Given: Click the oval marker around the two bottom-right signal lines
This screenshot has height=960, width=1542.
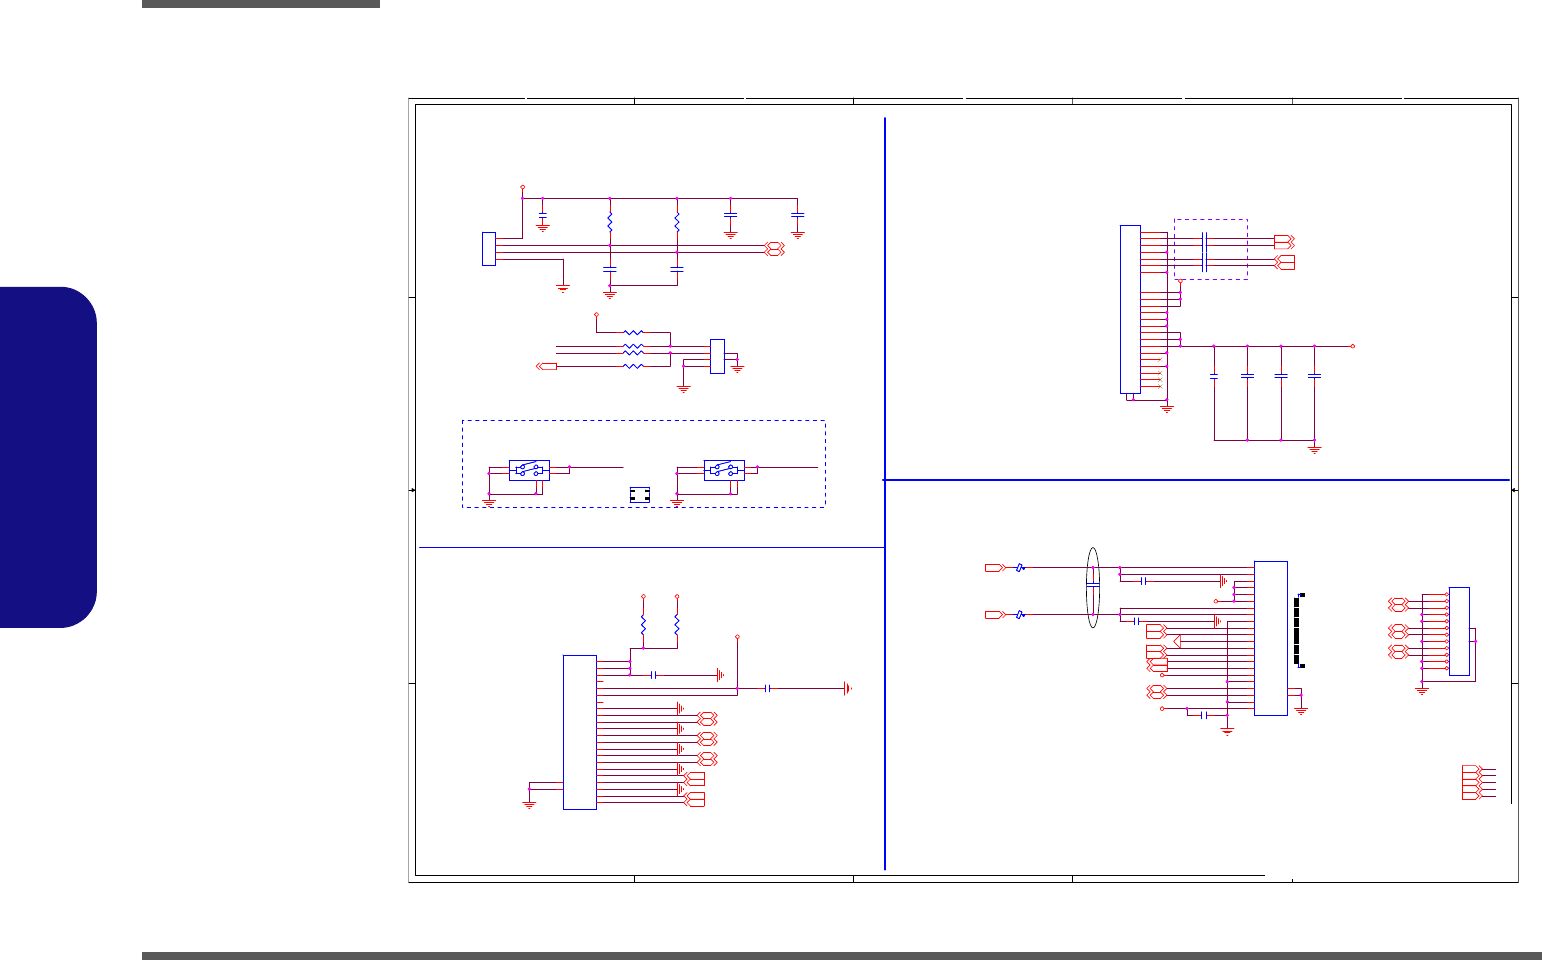Looking at the screenshot, I should (1092, 587).
